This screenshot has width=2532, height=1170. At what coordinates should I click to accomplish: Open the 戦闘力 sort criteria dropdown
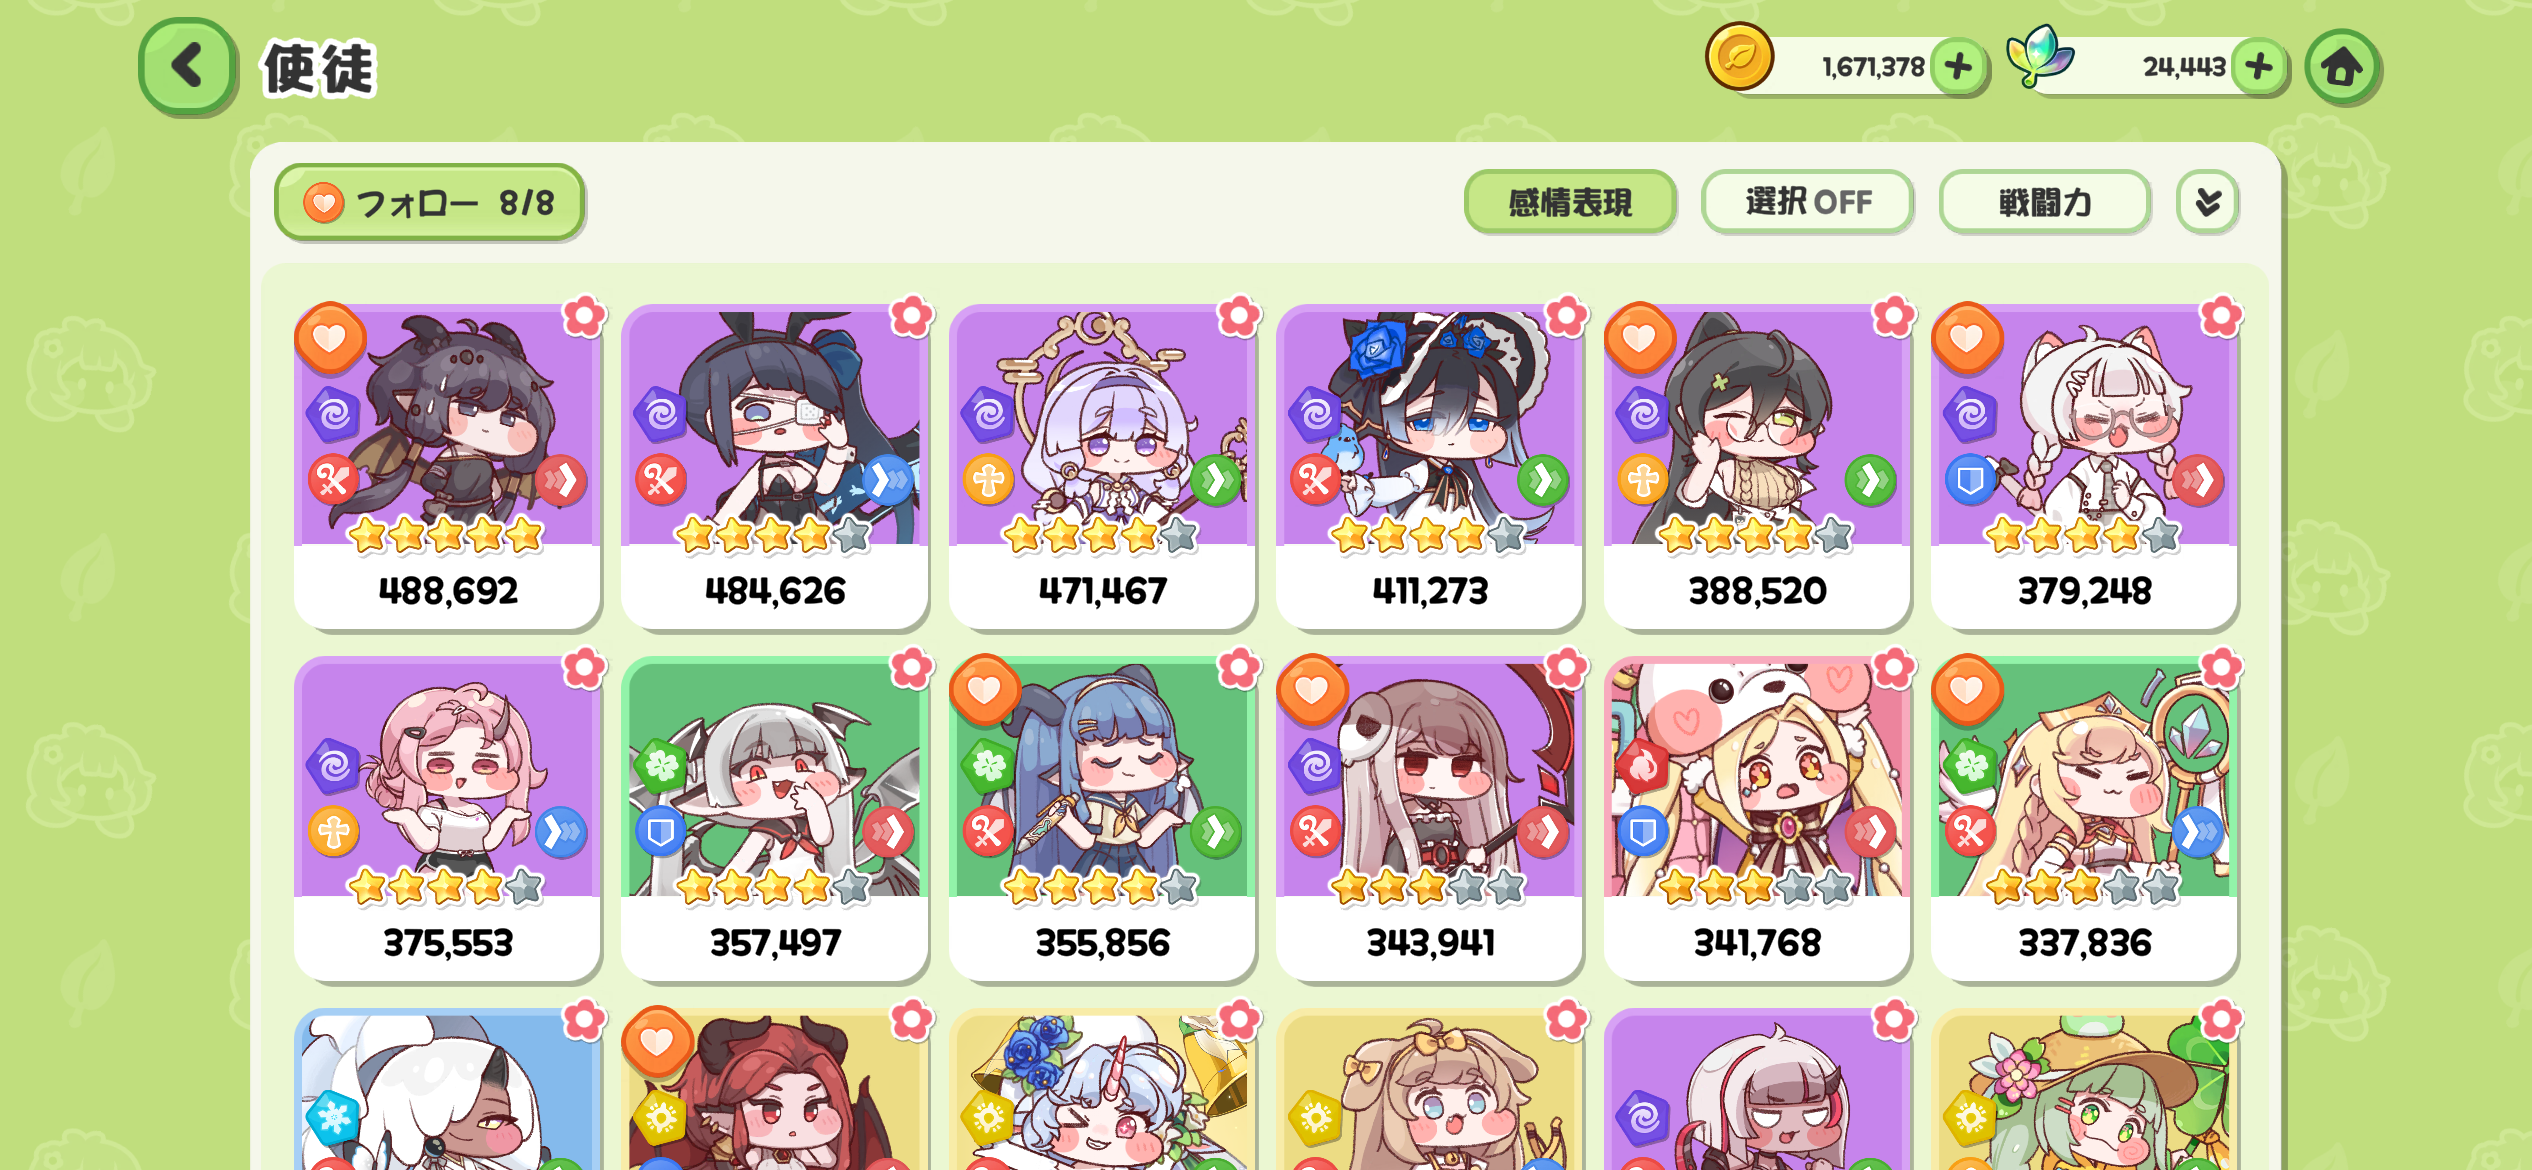[x=2045, y=202]
